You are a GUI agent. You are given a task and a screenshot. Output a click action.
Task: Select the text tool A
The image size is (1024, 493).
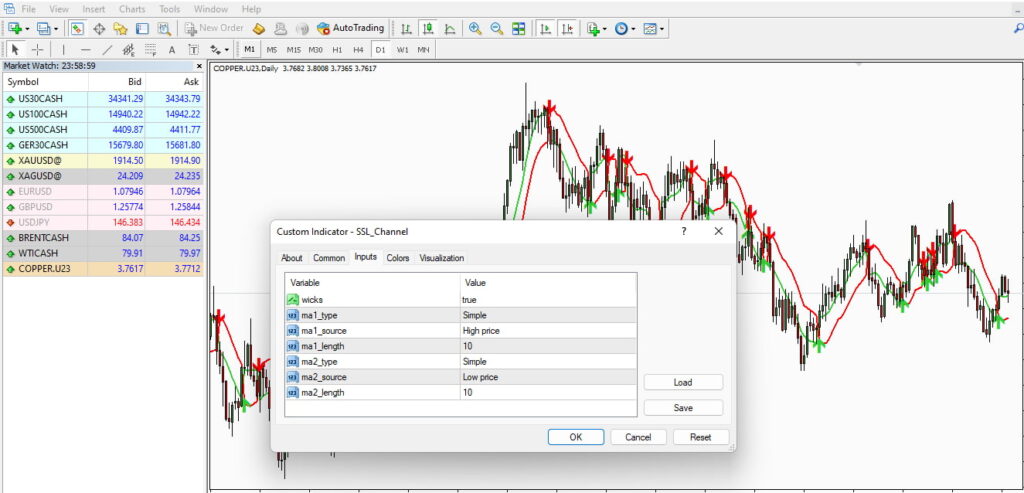pos(172,50)
